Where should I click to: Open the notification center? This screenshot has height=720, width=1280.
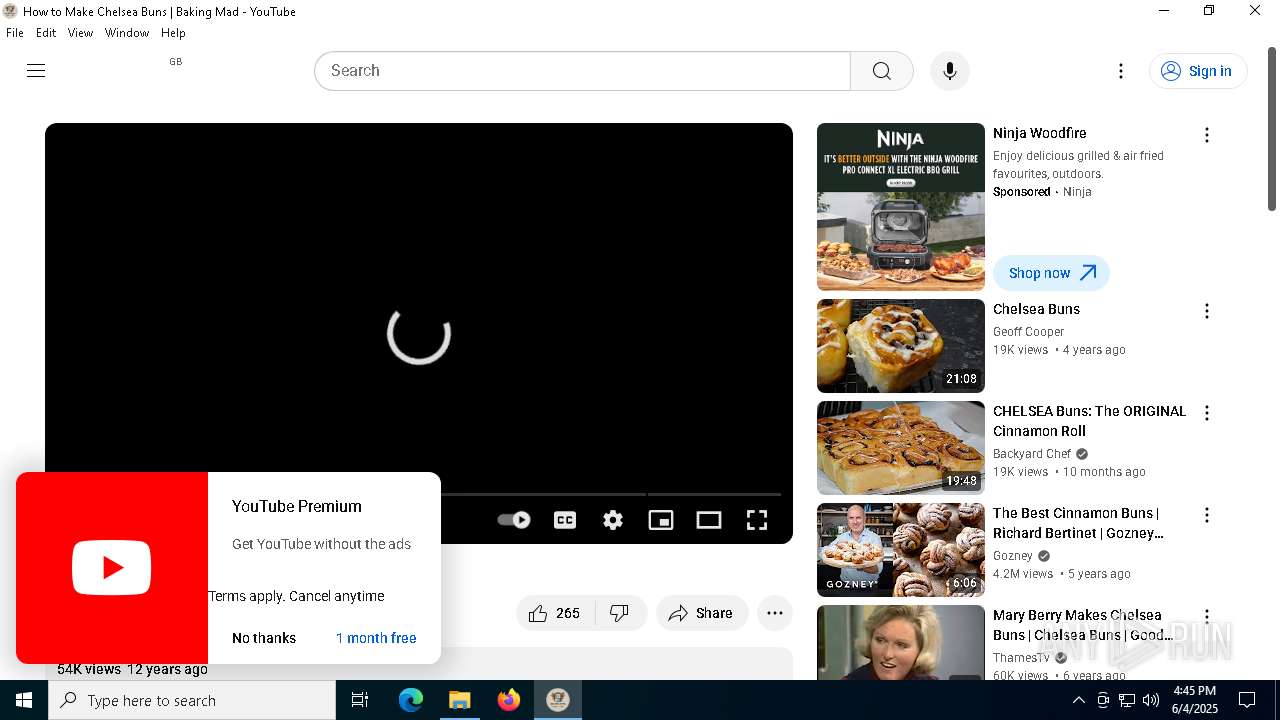tap(1247, 700)
